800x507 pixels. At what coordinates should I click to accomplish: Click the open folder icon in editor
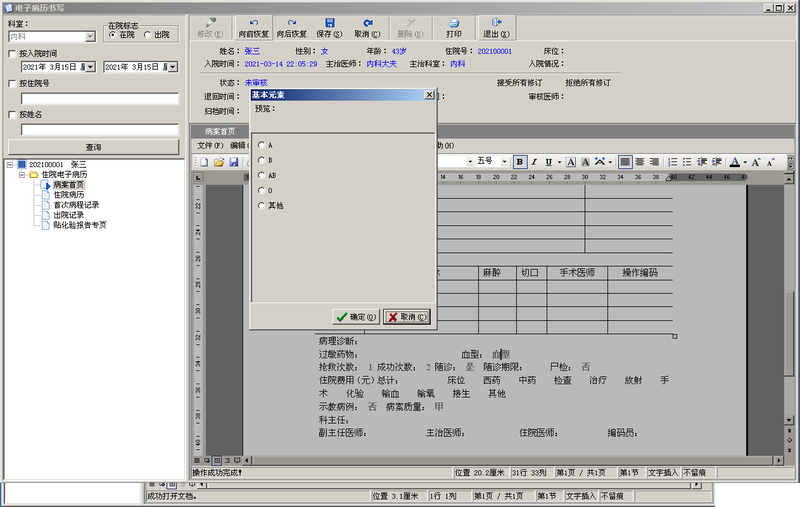[x=219, y=162]
